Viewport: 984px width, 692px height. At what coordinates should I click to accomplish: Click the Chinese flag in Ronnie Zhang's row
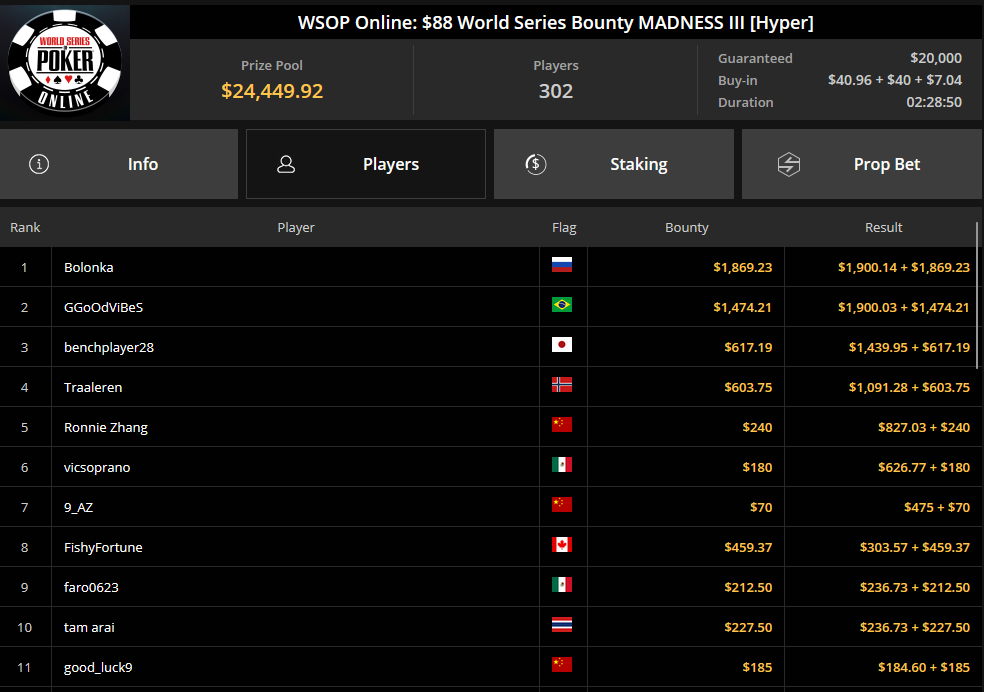coord(562,425)
